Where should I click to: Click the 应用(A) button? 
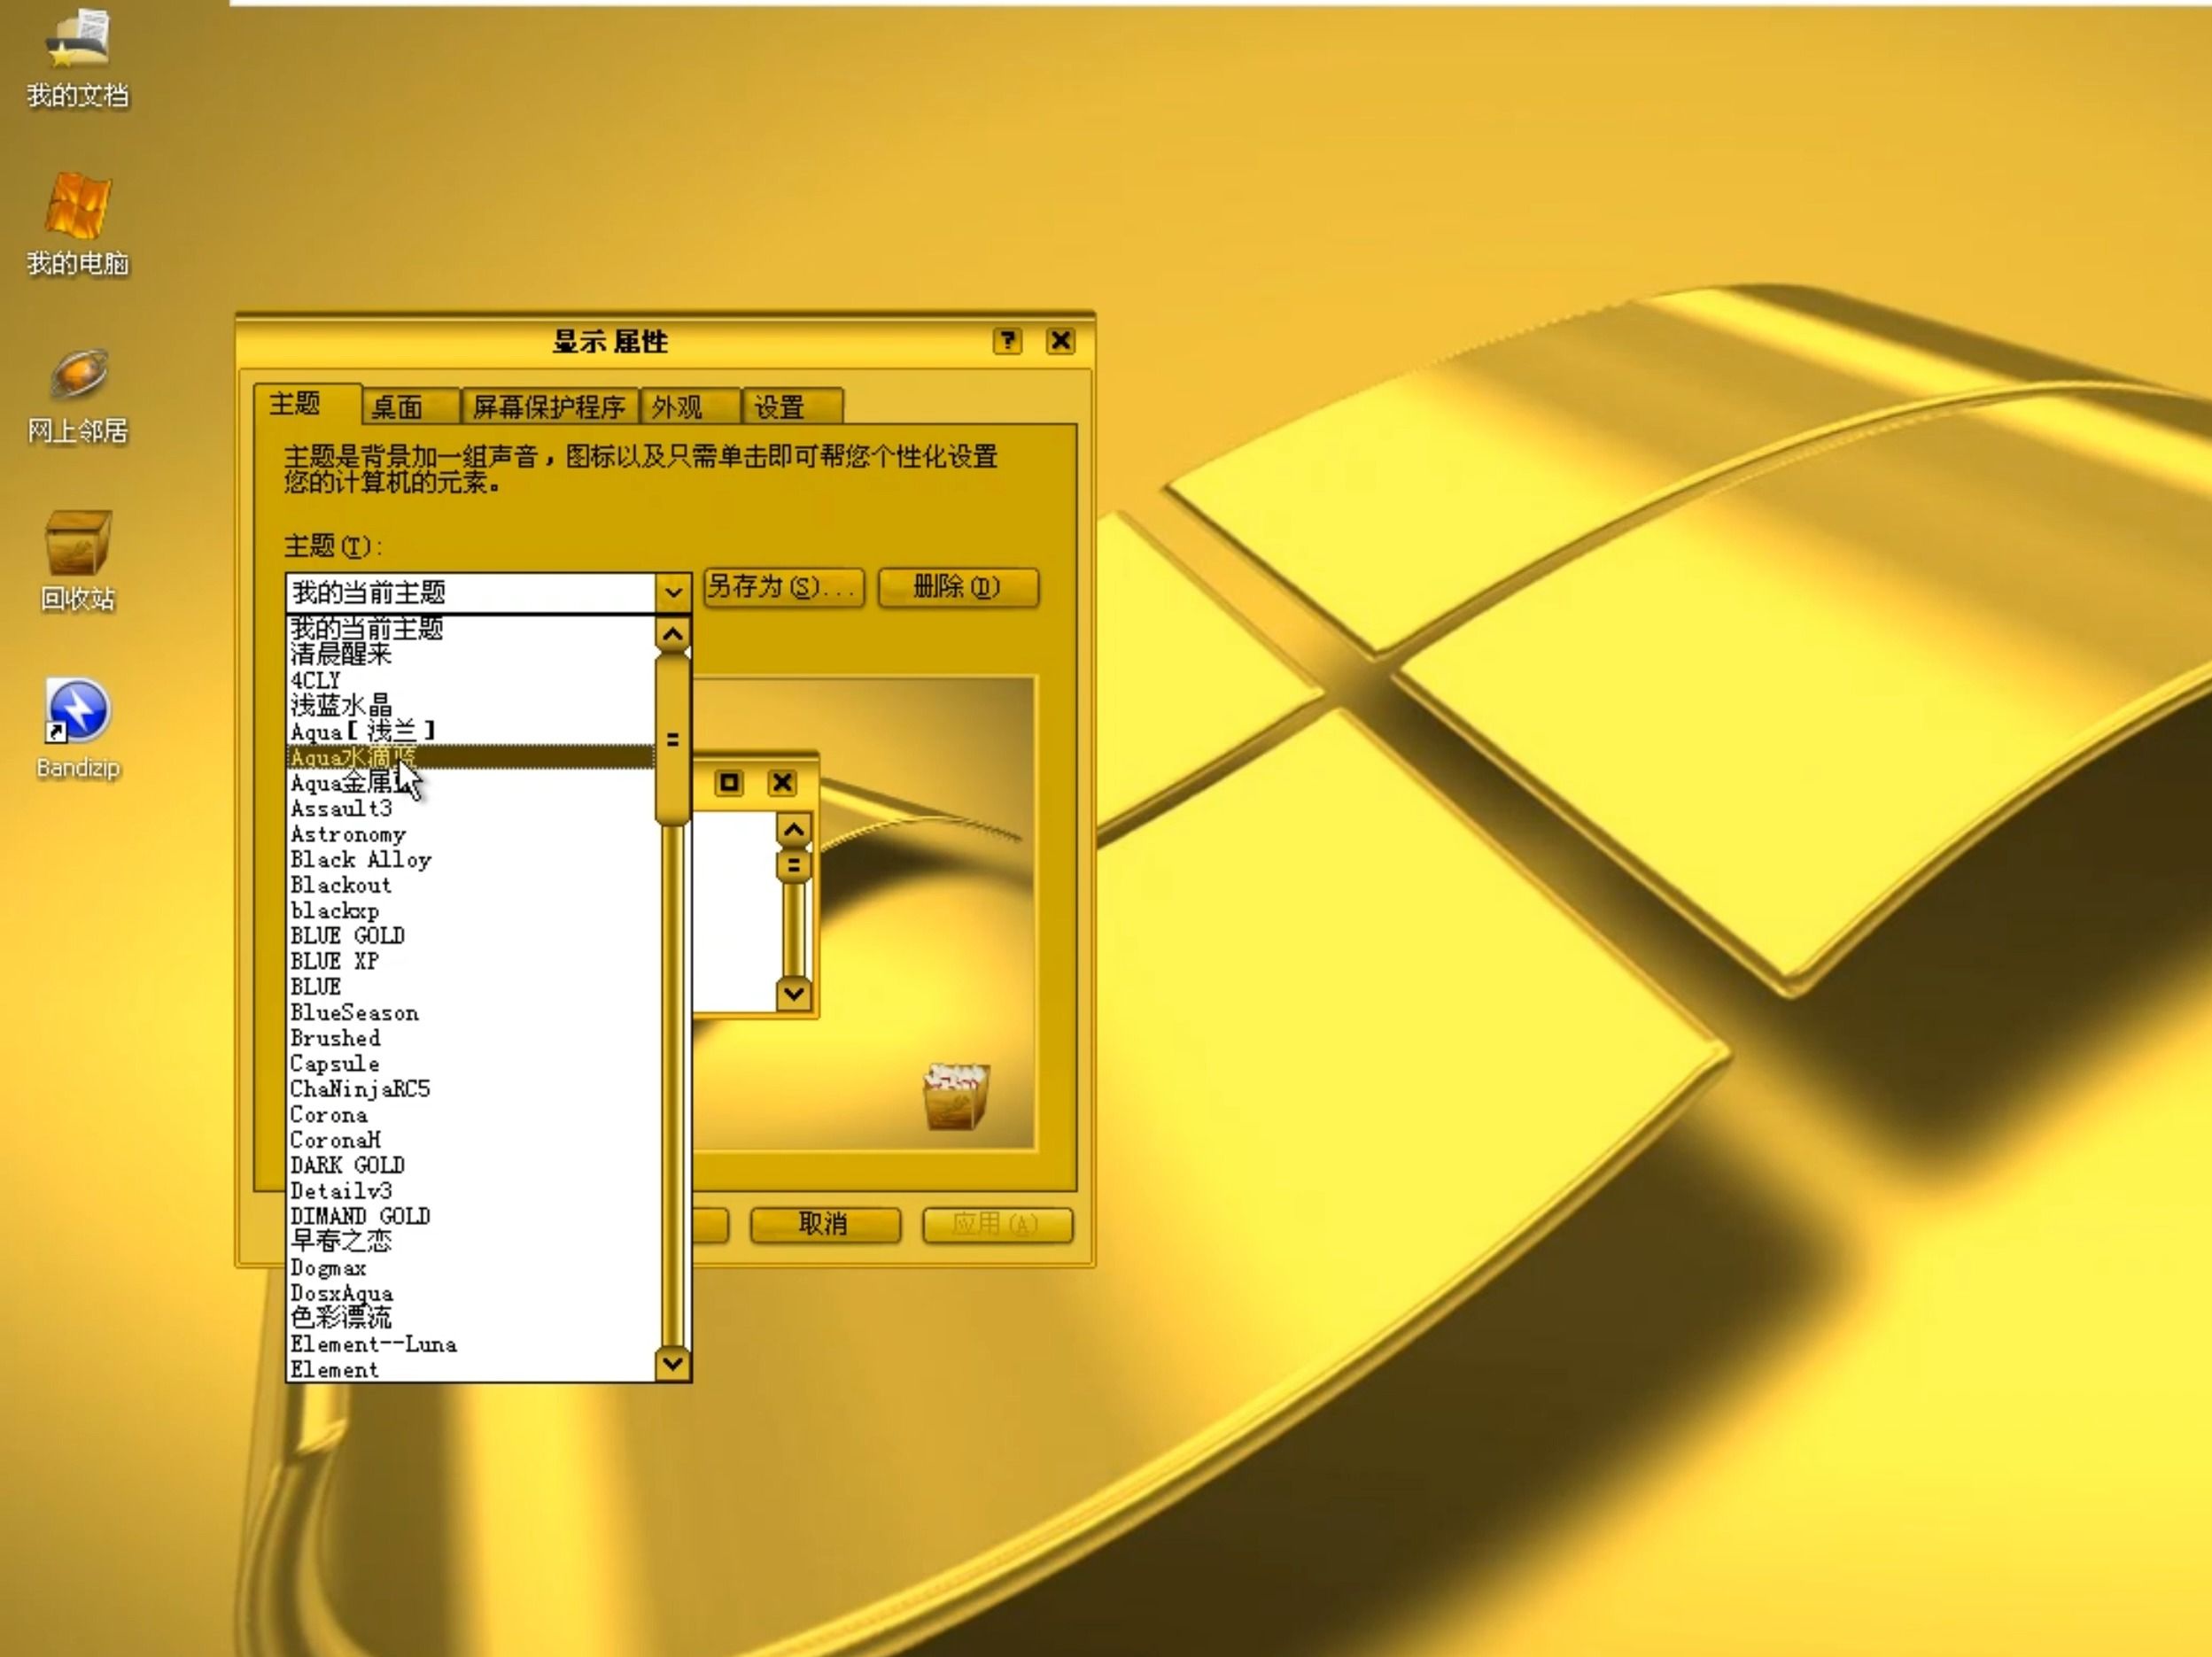coord(997,1224)
